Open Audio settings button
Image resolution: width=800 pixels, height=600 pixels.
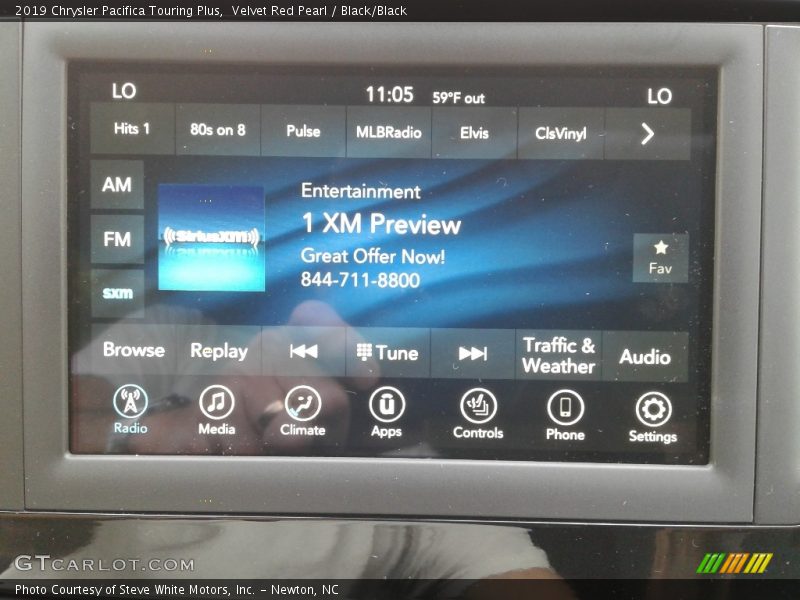(x=645, y=357)
